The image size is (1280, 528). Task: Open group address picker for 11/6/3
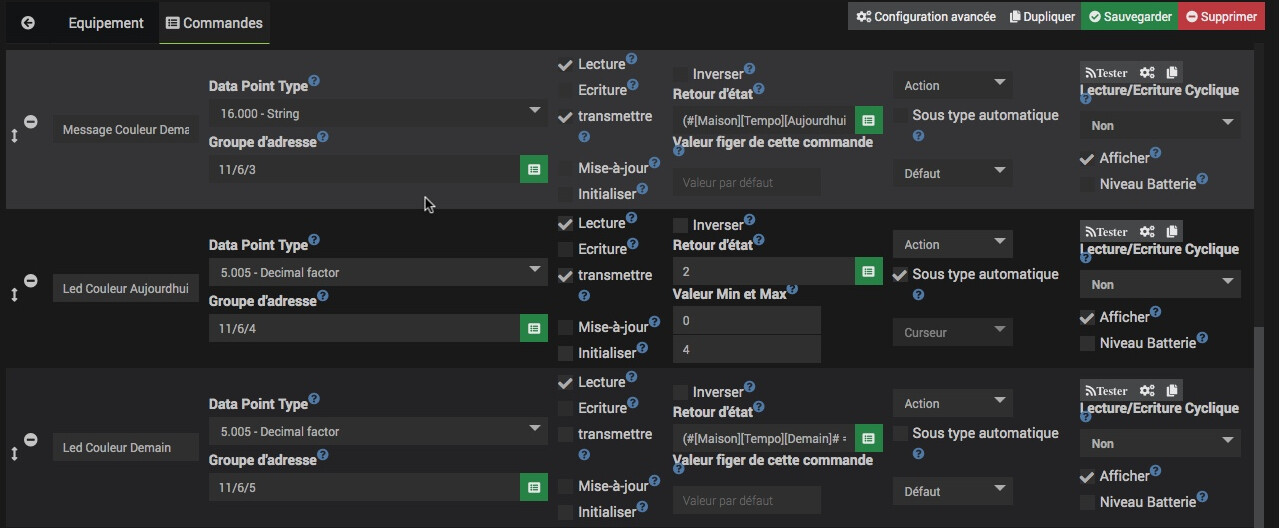534,170
